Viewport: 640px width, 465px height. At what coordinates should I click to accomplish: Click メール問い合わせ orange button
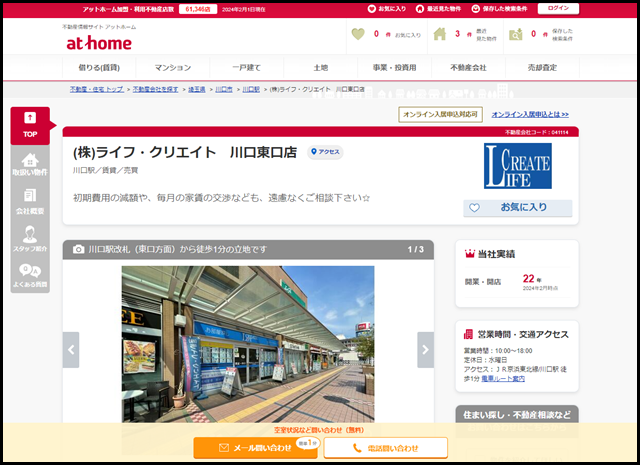point(256,448)
